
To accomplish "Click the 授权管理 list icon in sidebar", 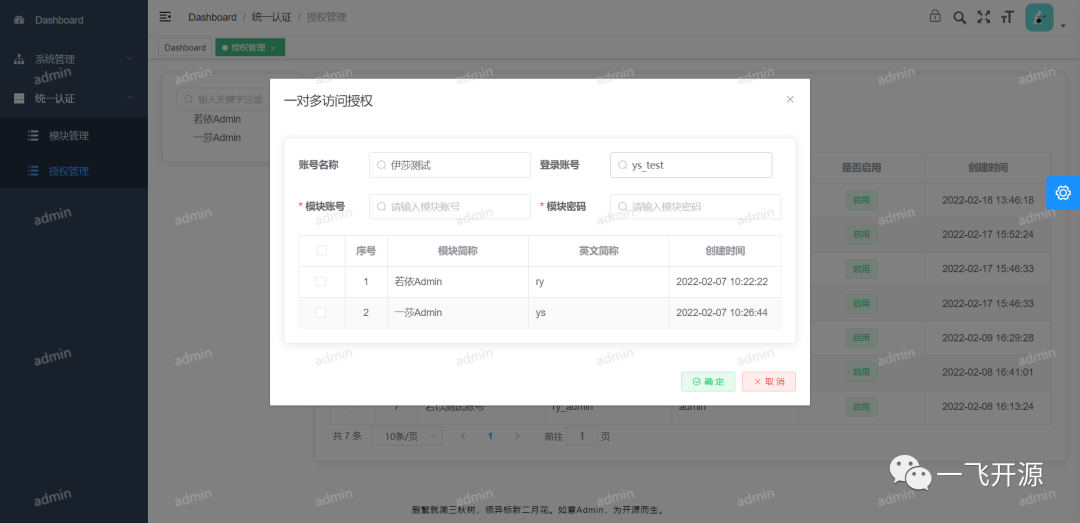I will coord(32,171).
